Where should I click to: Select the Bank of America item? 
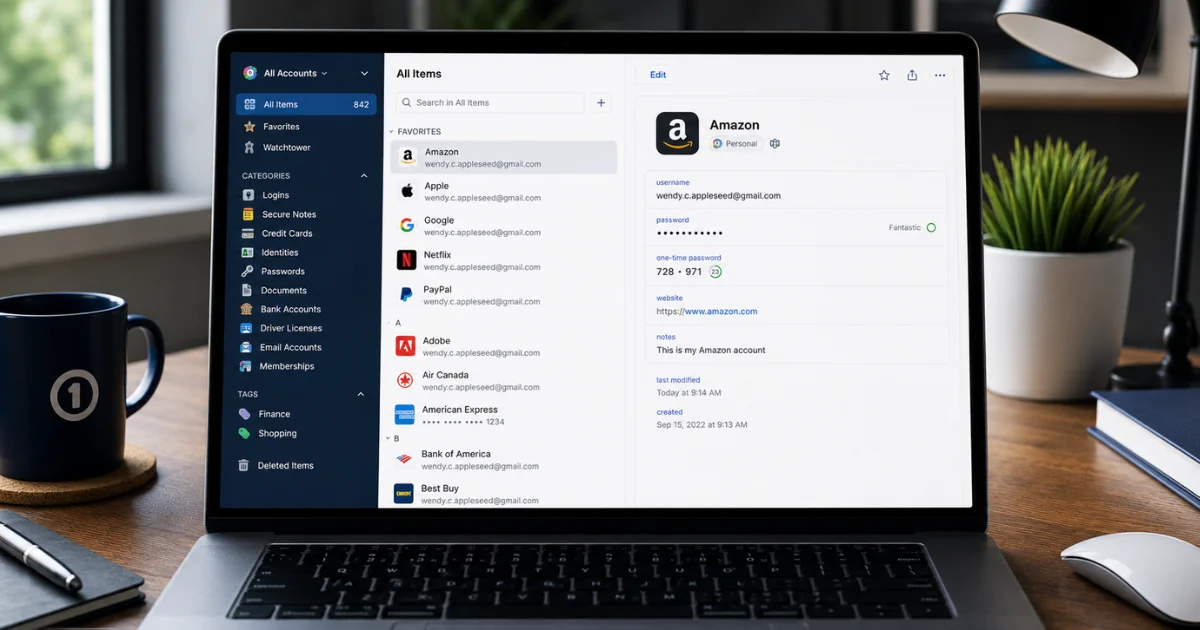pyautogui.click(x=501, y=460)
